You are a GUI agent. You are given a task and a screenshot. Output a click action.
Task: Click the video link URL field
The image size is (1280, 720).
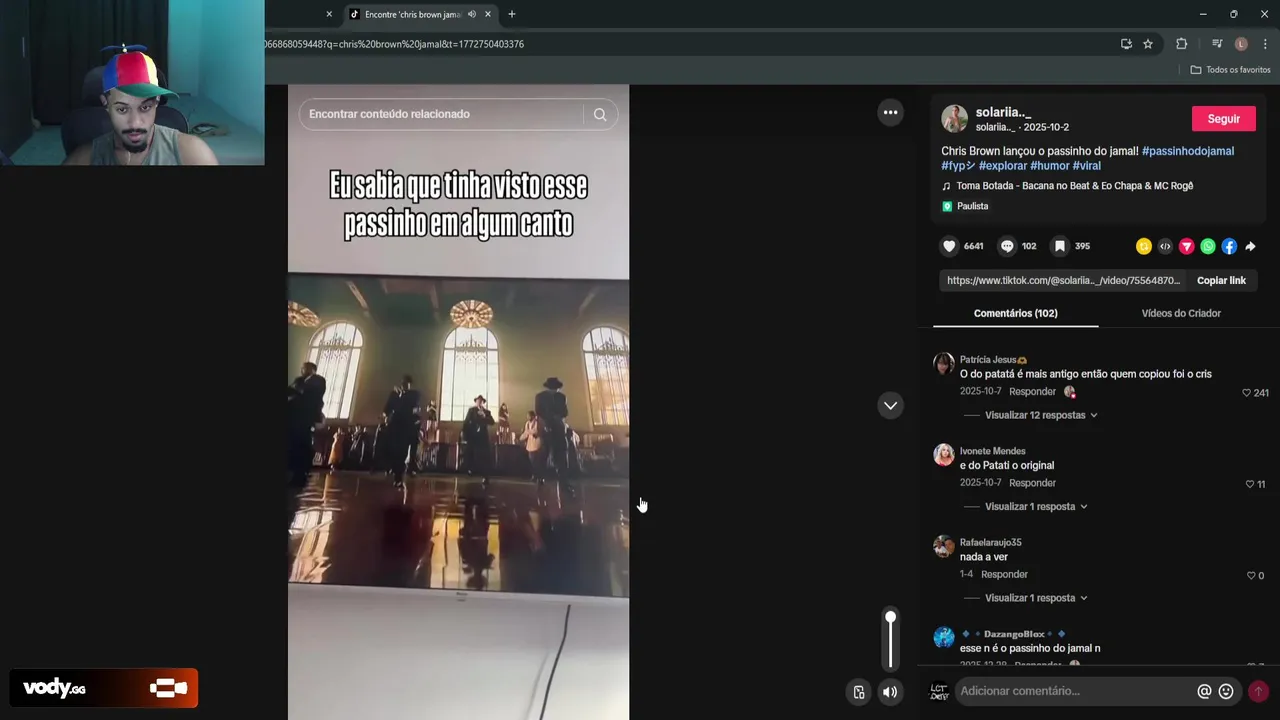1063,280
